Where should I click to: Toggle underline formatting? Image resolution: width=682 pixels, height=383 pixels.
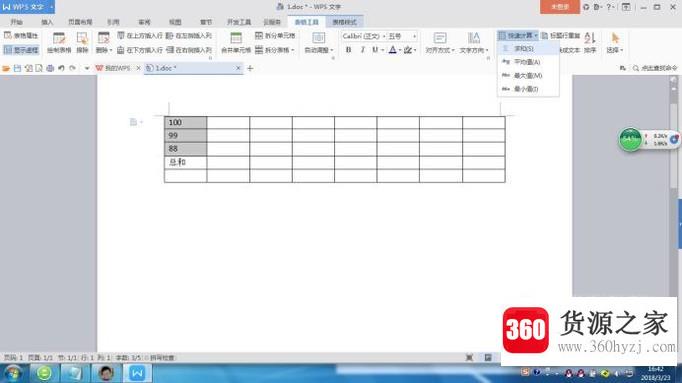pos(375,50)
